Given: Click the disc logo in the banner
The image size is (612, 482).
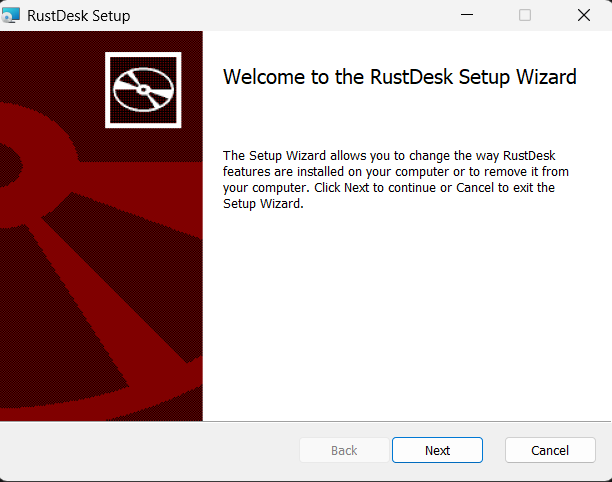Looking at the screenshot, I should tap(142, 89).
